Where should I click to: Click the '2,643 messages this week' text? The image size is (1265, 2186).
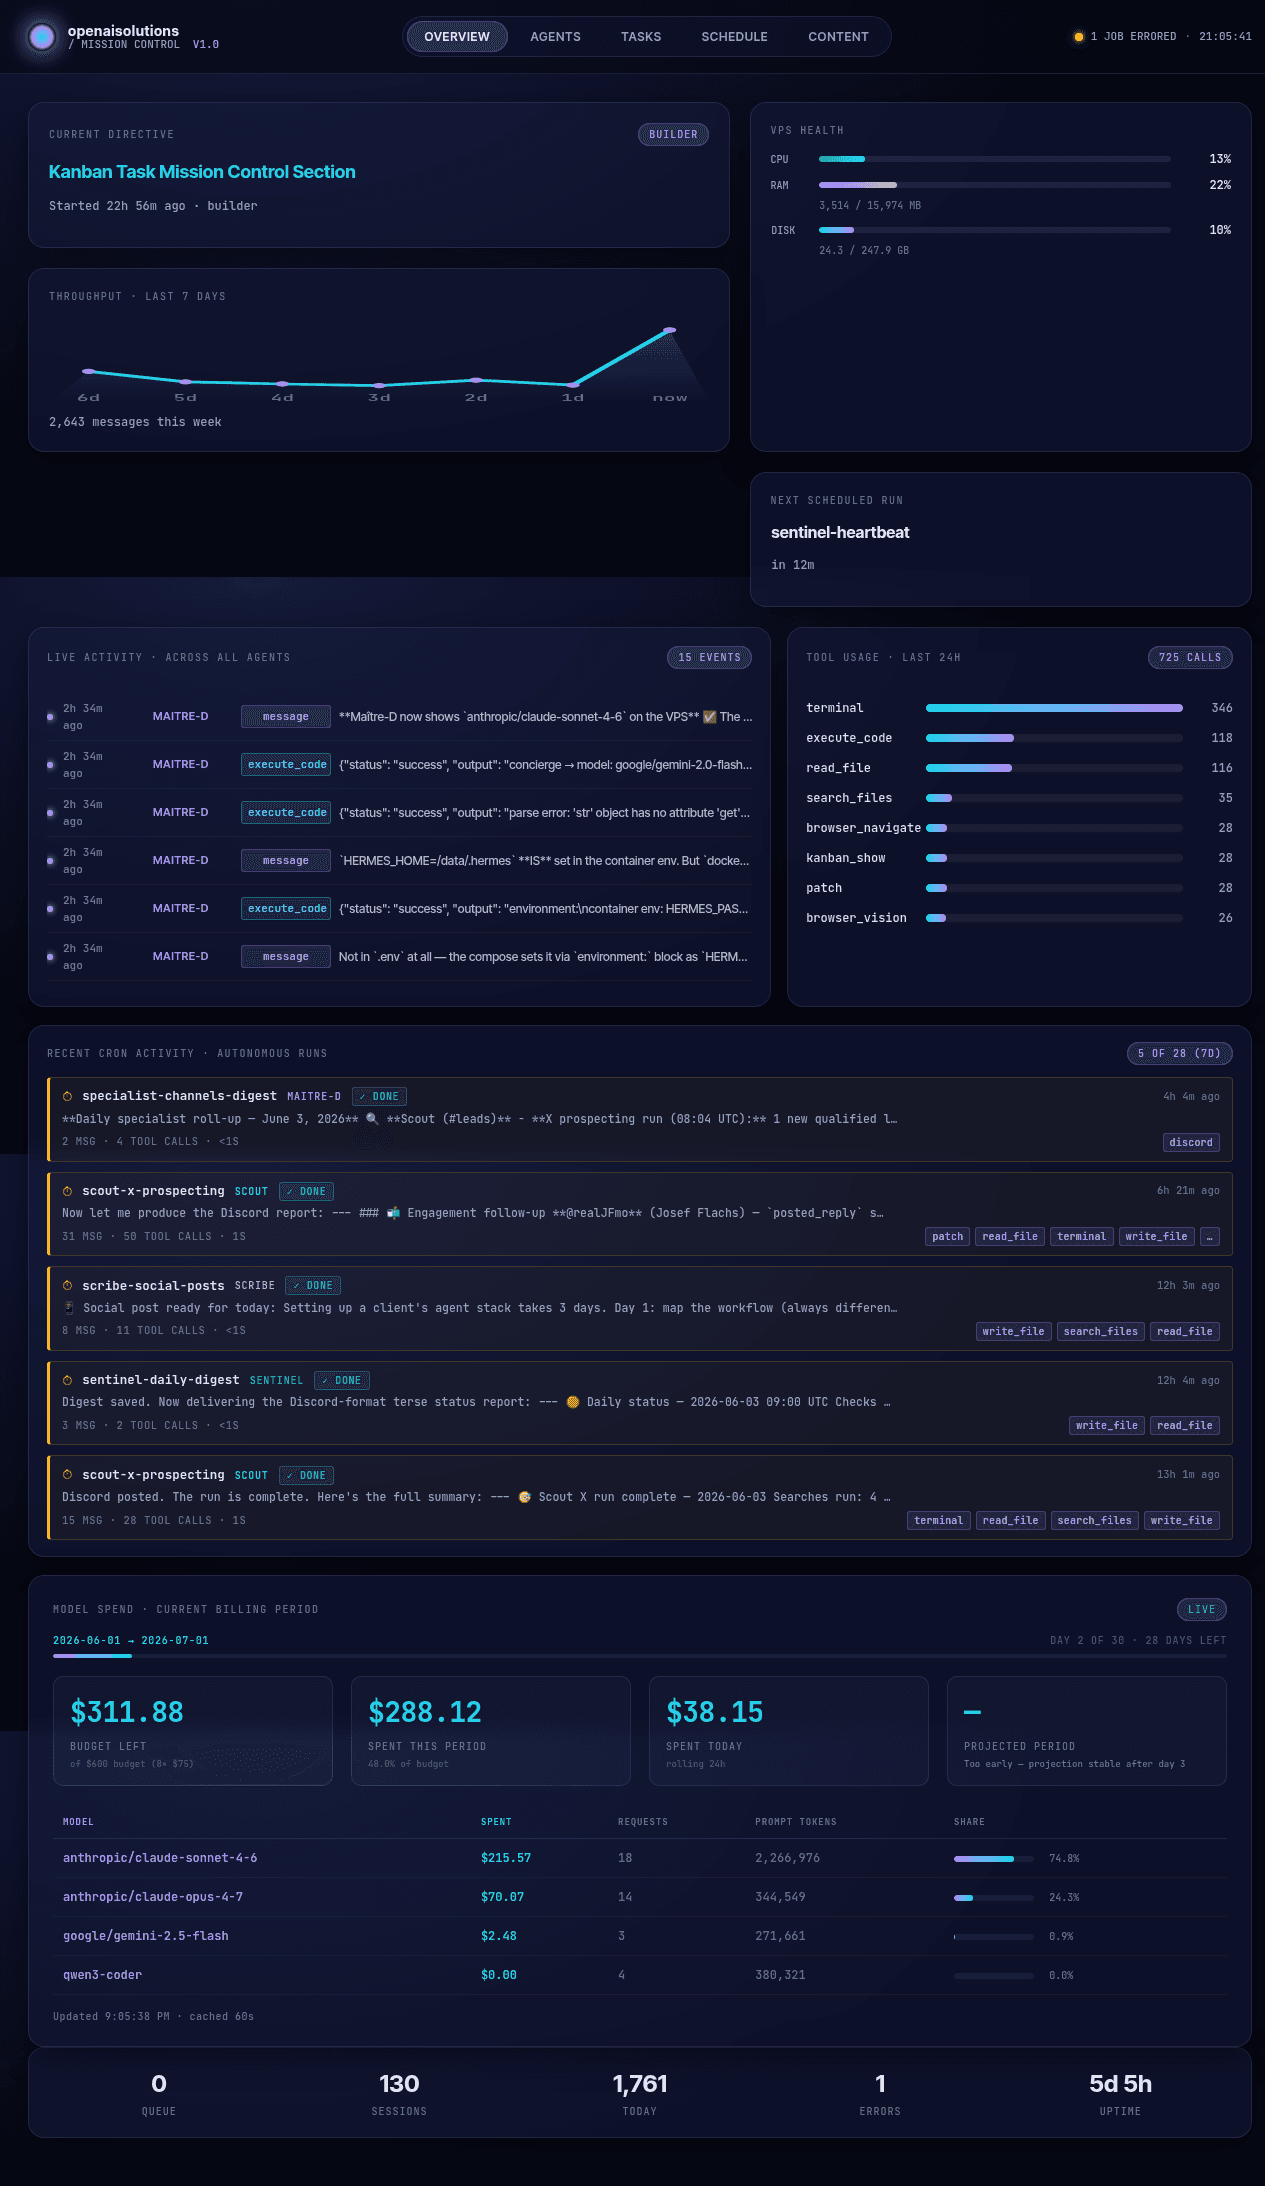135,422
